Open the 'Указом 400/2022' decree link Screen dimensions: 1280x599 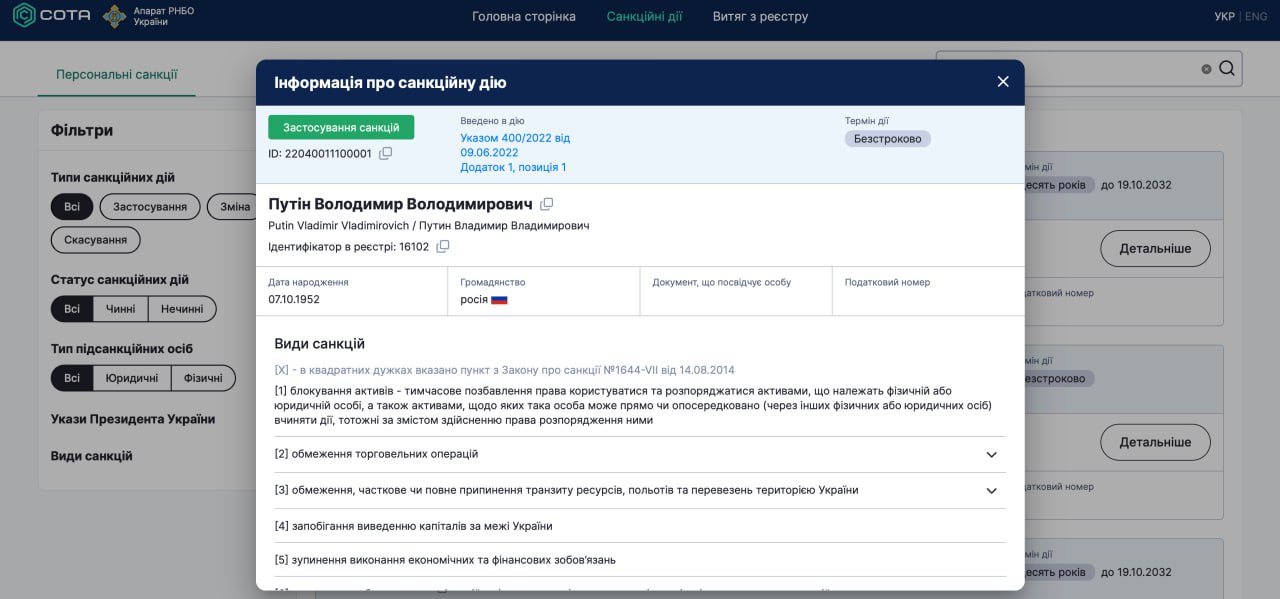pyautogui.click(x=515, y=138)
